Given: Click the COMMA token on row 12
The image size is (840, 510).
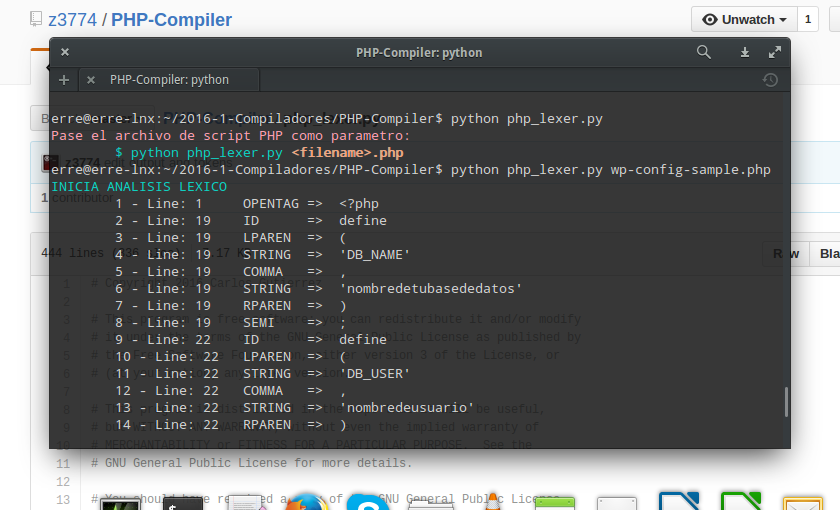Looking at the screenshot, I should 263,391.
